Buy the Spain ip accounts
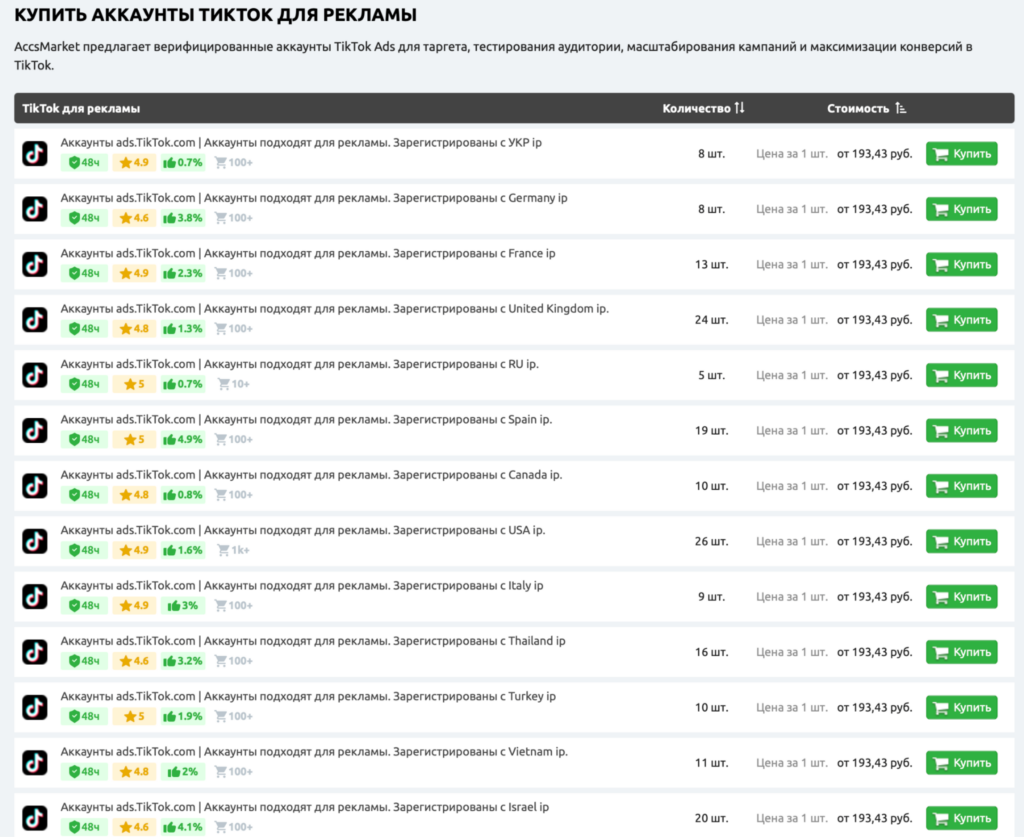The image size is (1024, 837). 961,431
